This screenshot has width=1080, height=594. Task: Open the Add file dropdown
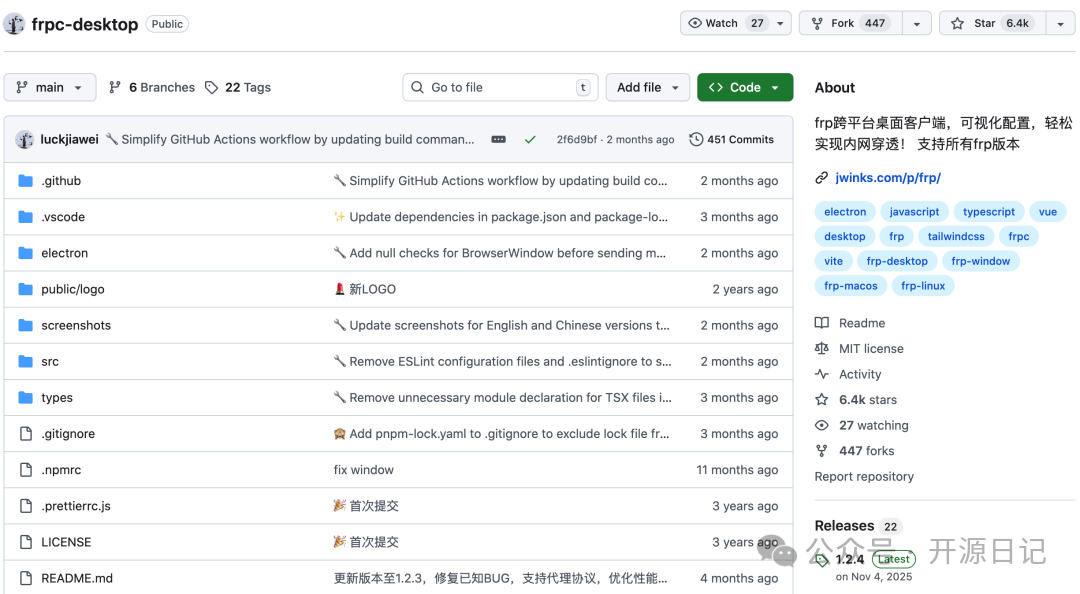[647, 87]
